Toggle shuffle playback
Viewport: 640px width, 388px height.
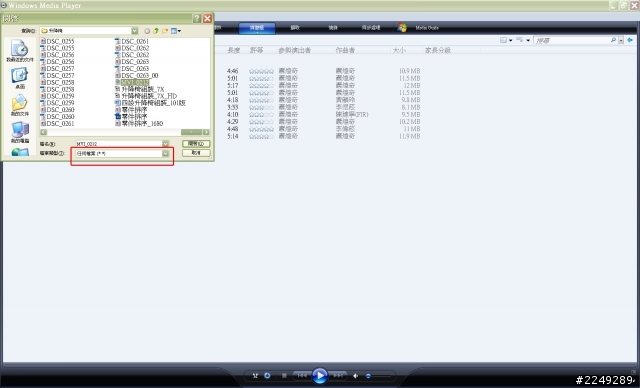255,376
